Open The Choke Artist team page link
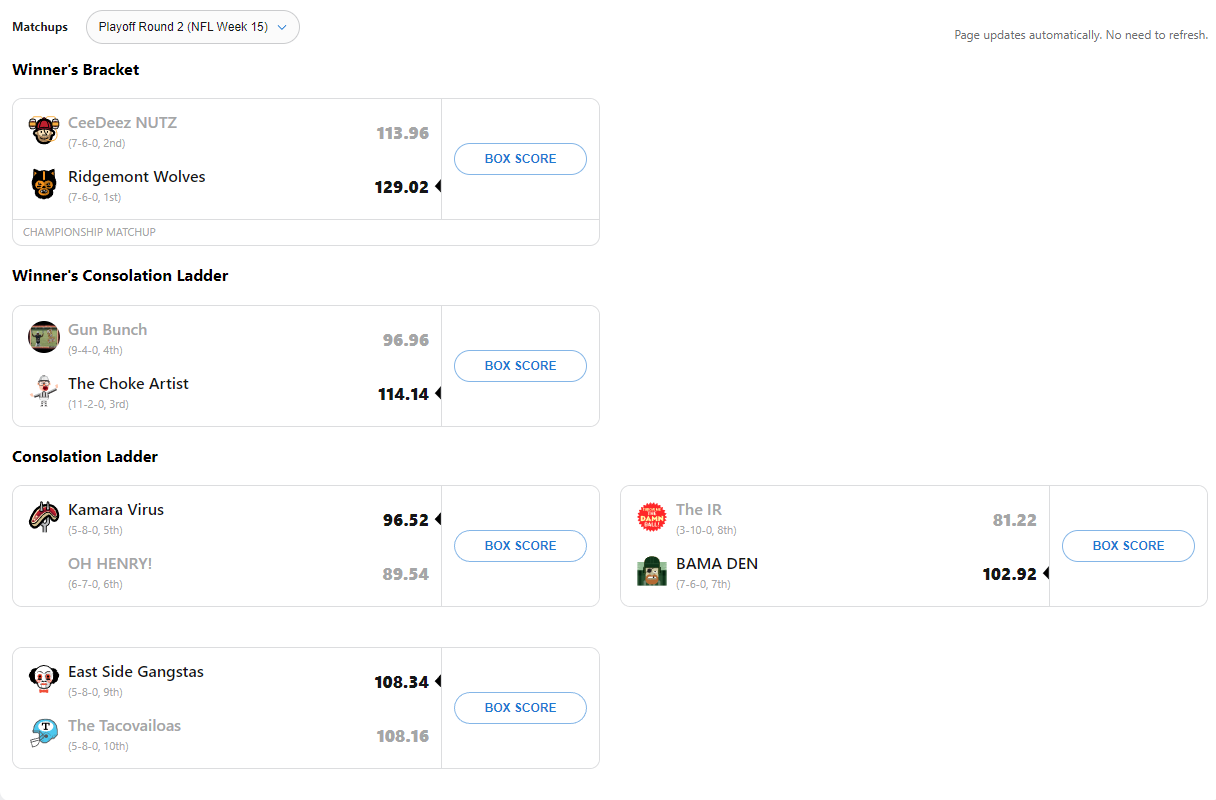 click(x=128, y=384)
